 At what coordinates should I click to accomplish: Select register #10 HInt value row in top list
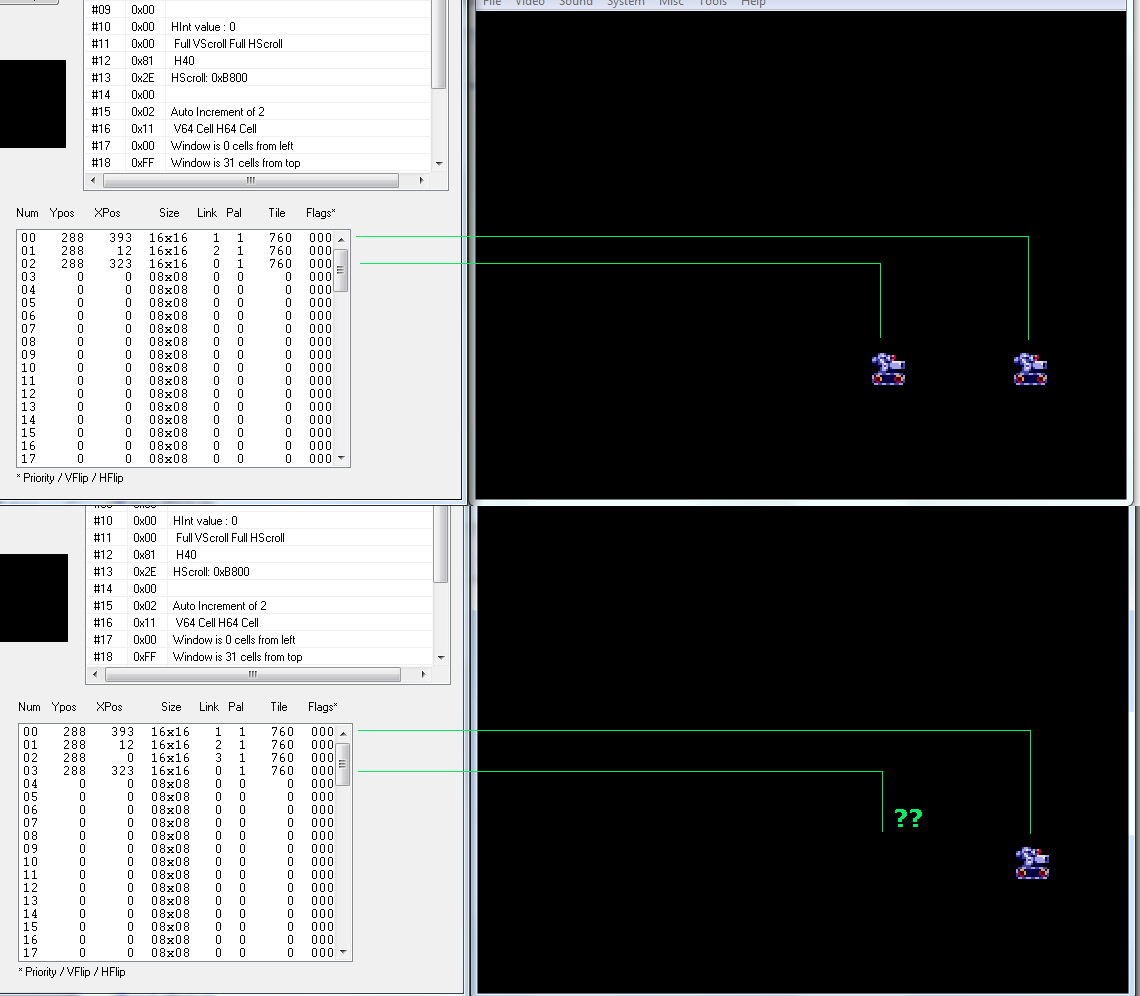click(x=258, y=27)
